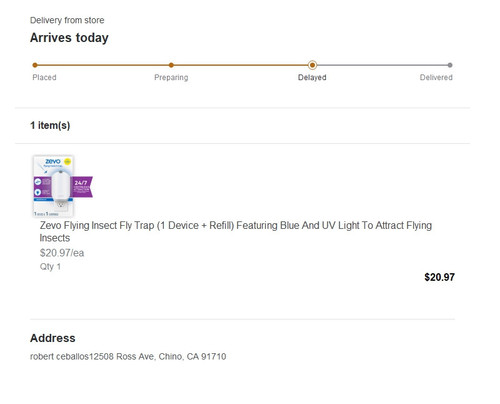The width and height of the screenshot is (500, 404).
Task: Click the Delivery from store text
Action: click(x=67, y=20)
